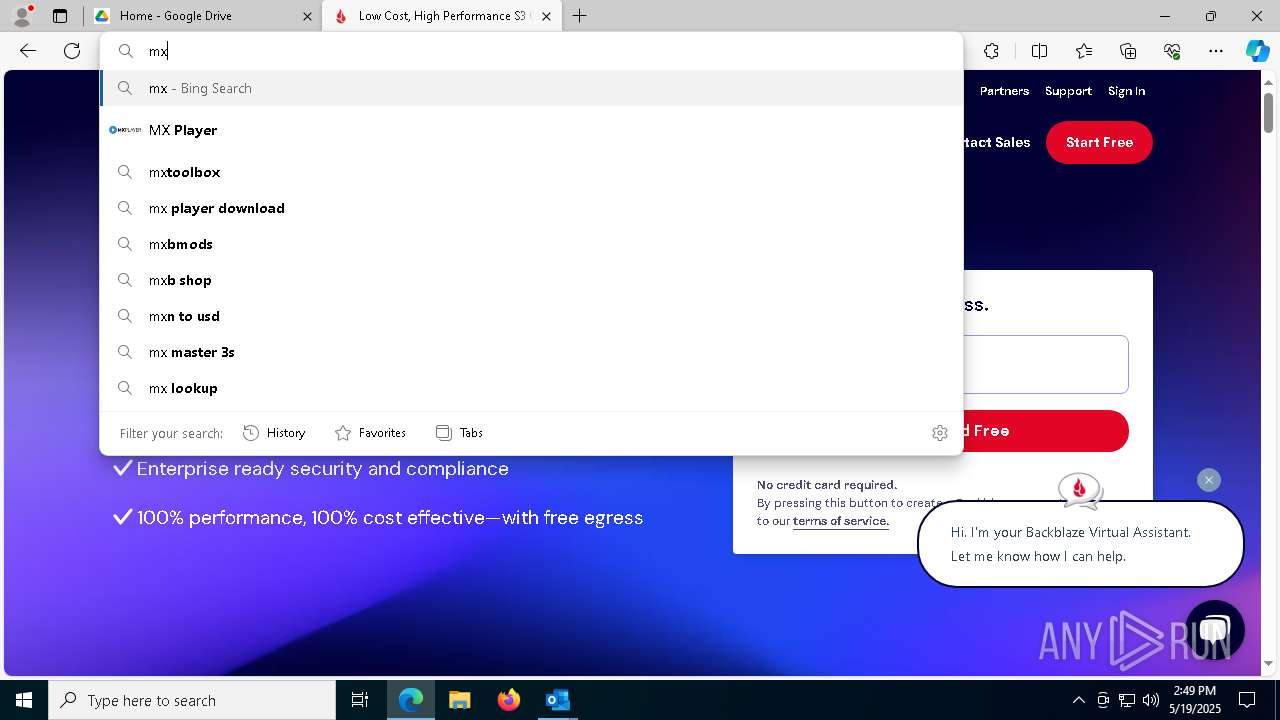This screenshot has height=720, width=1280.
Task: Open Firefox from taskbar
Action: click(508, 700)
